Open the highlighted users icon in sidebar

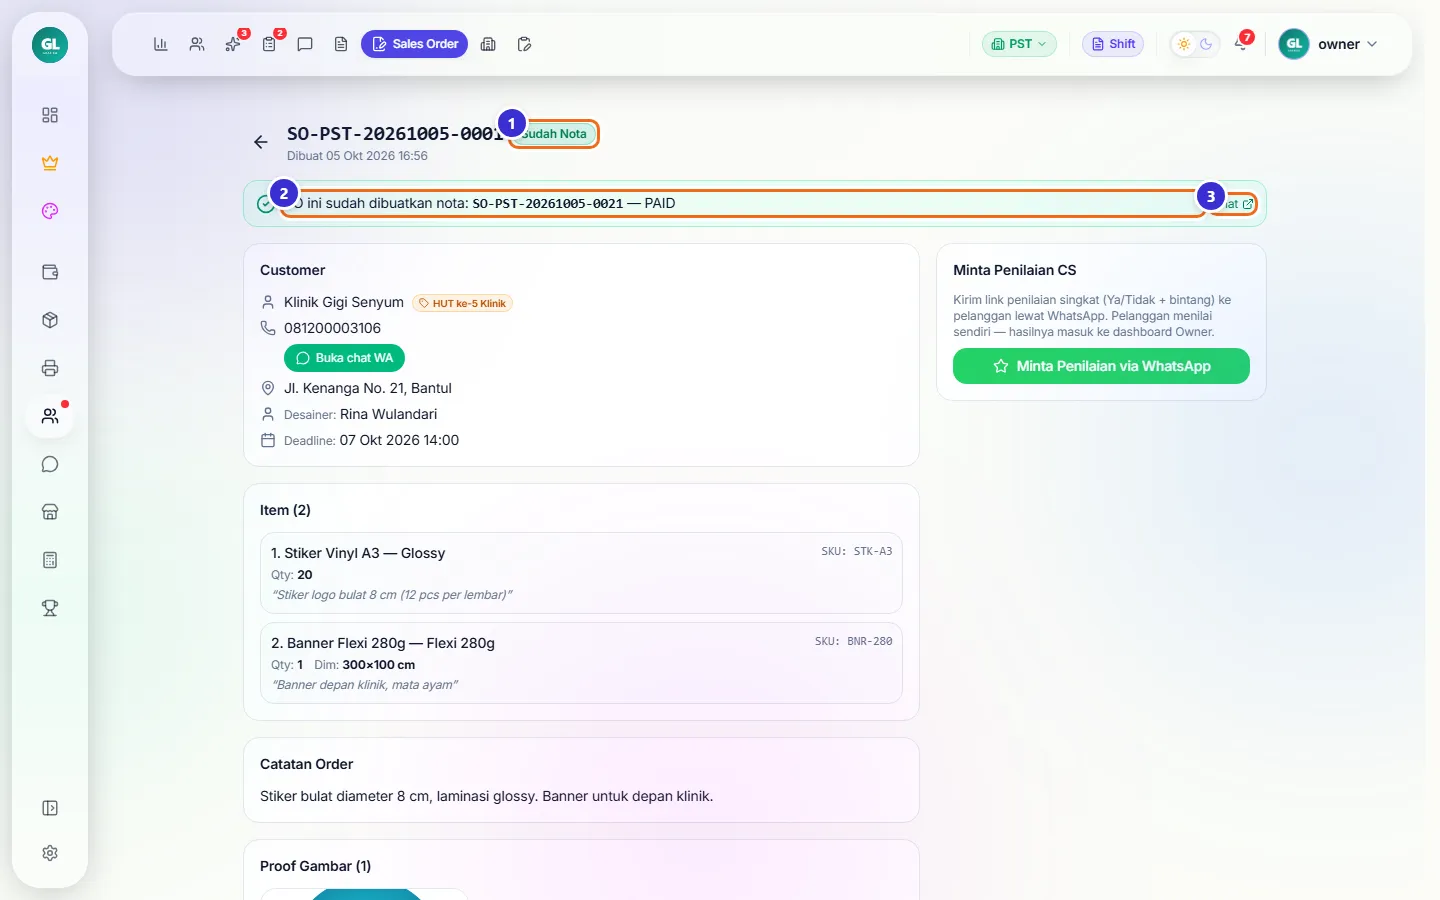click(x=50, y=416)
